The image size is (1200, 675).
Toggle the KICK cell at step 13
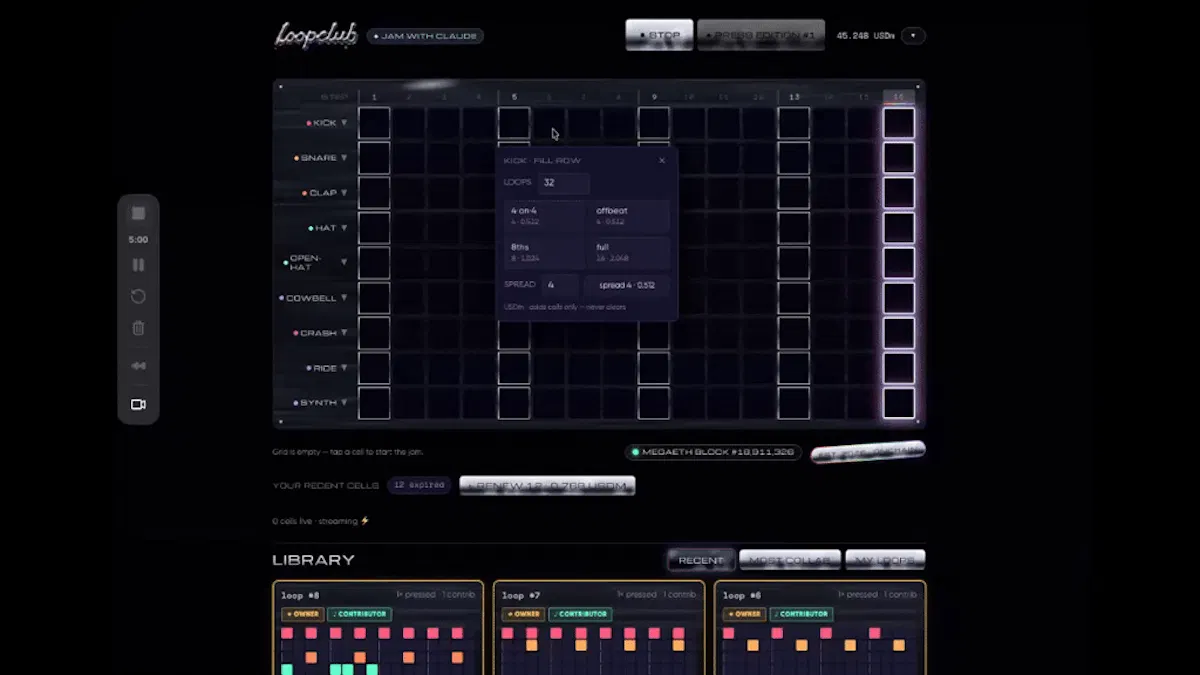(x=794, y=123)
